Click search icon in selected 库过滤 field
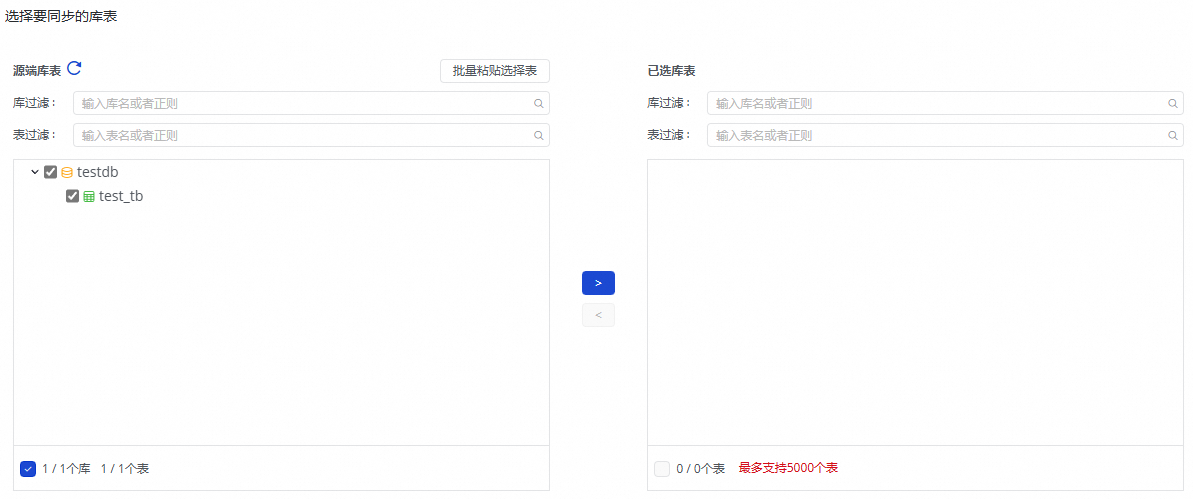The height and width of the screenshot is (499, 1193). [1172, 103]
